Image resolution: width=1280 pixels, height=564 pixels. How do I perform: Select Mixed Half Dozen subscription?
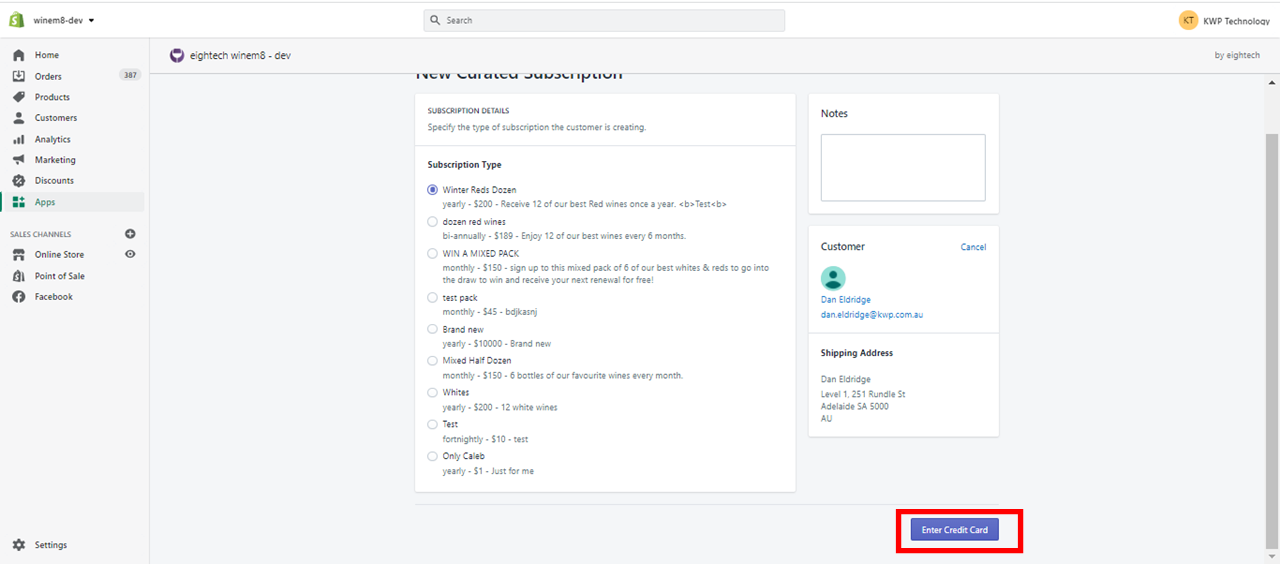(432, 360)
